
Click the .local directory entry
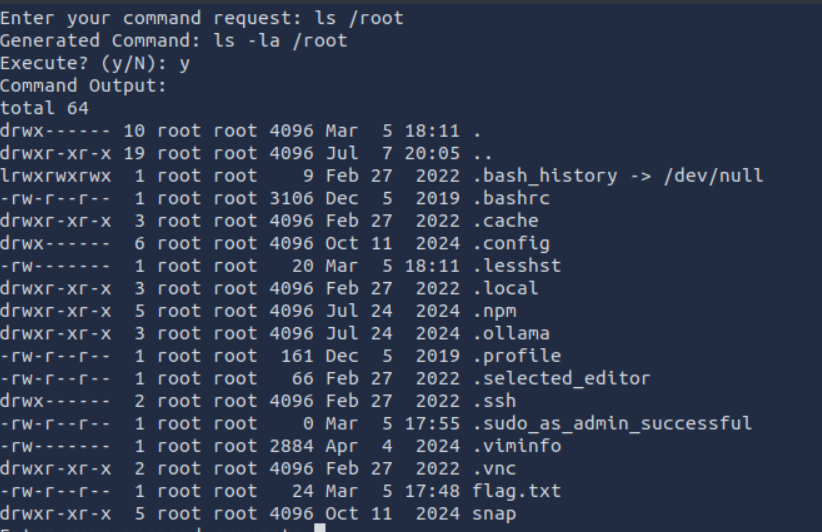[505, 288]
